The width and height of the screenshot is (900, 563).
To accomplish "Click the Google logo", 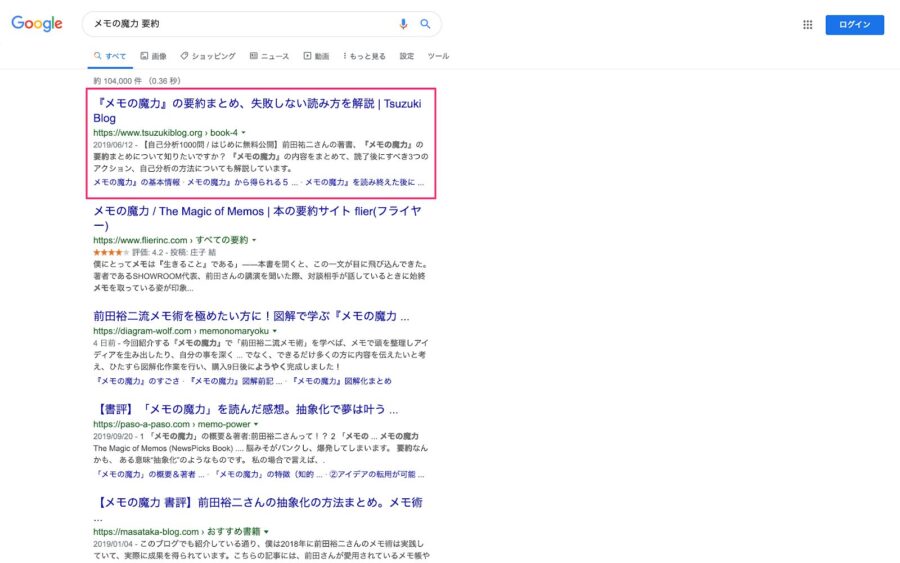I will 37,24.
